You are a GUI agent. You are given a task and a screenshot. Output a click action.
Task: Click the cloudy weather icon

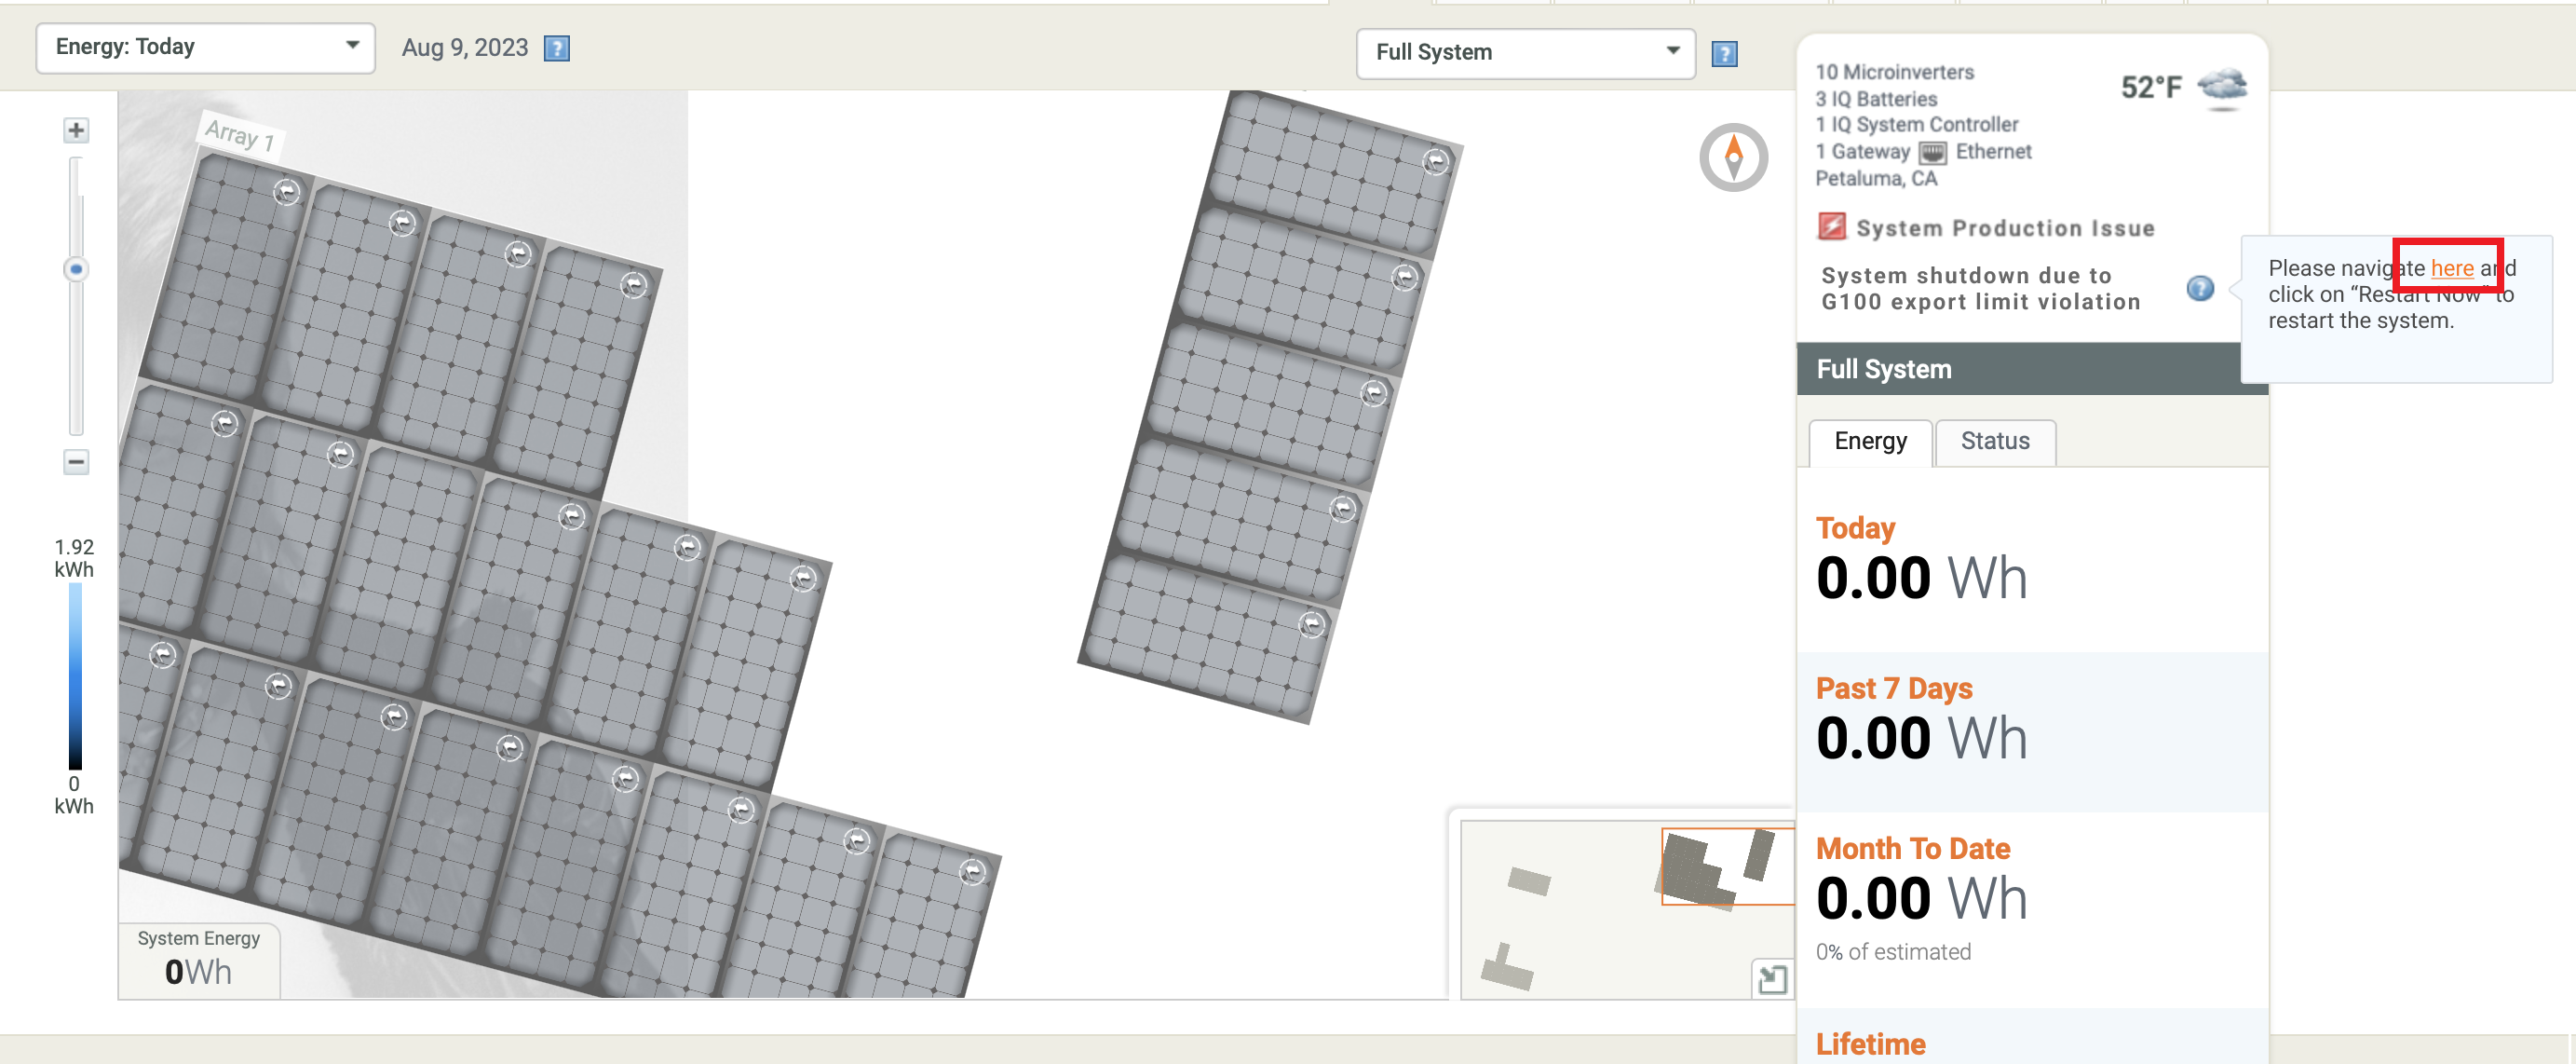pyautogui.click(x=2222, y=88)
